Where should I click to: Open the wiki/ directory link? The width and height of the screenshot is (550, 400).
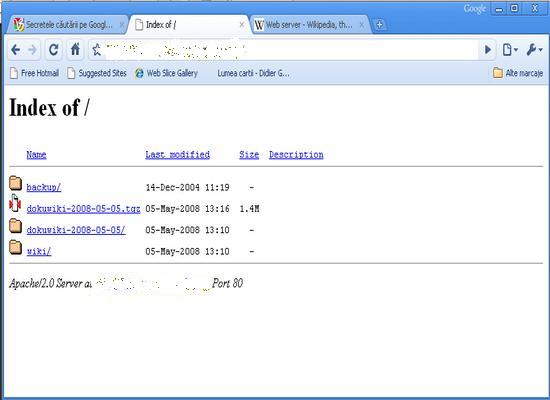(x=39, y=251)
